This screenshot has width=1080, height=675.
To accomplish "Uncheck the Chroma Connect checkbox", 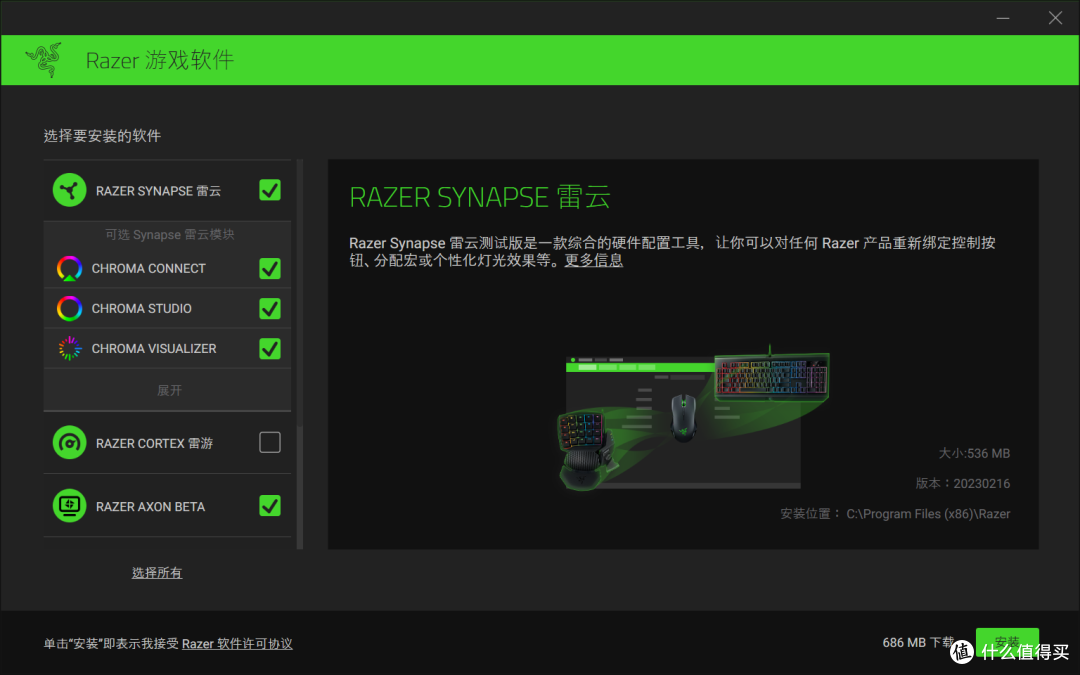I will (x=270, y=268).
